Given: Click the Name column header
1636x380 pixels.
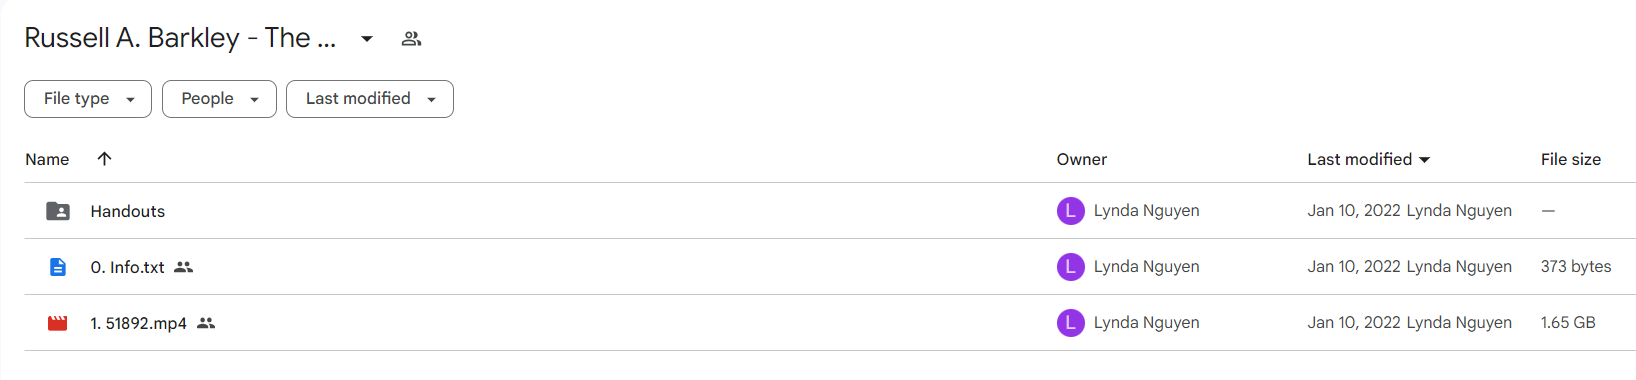Looking at the screenshot, I should pos(47,159).
